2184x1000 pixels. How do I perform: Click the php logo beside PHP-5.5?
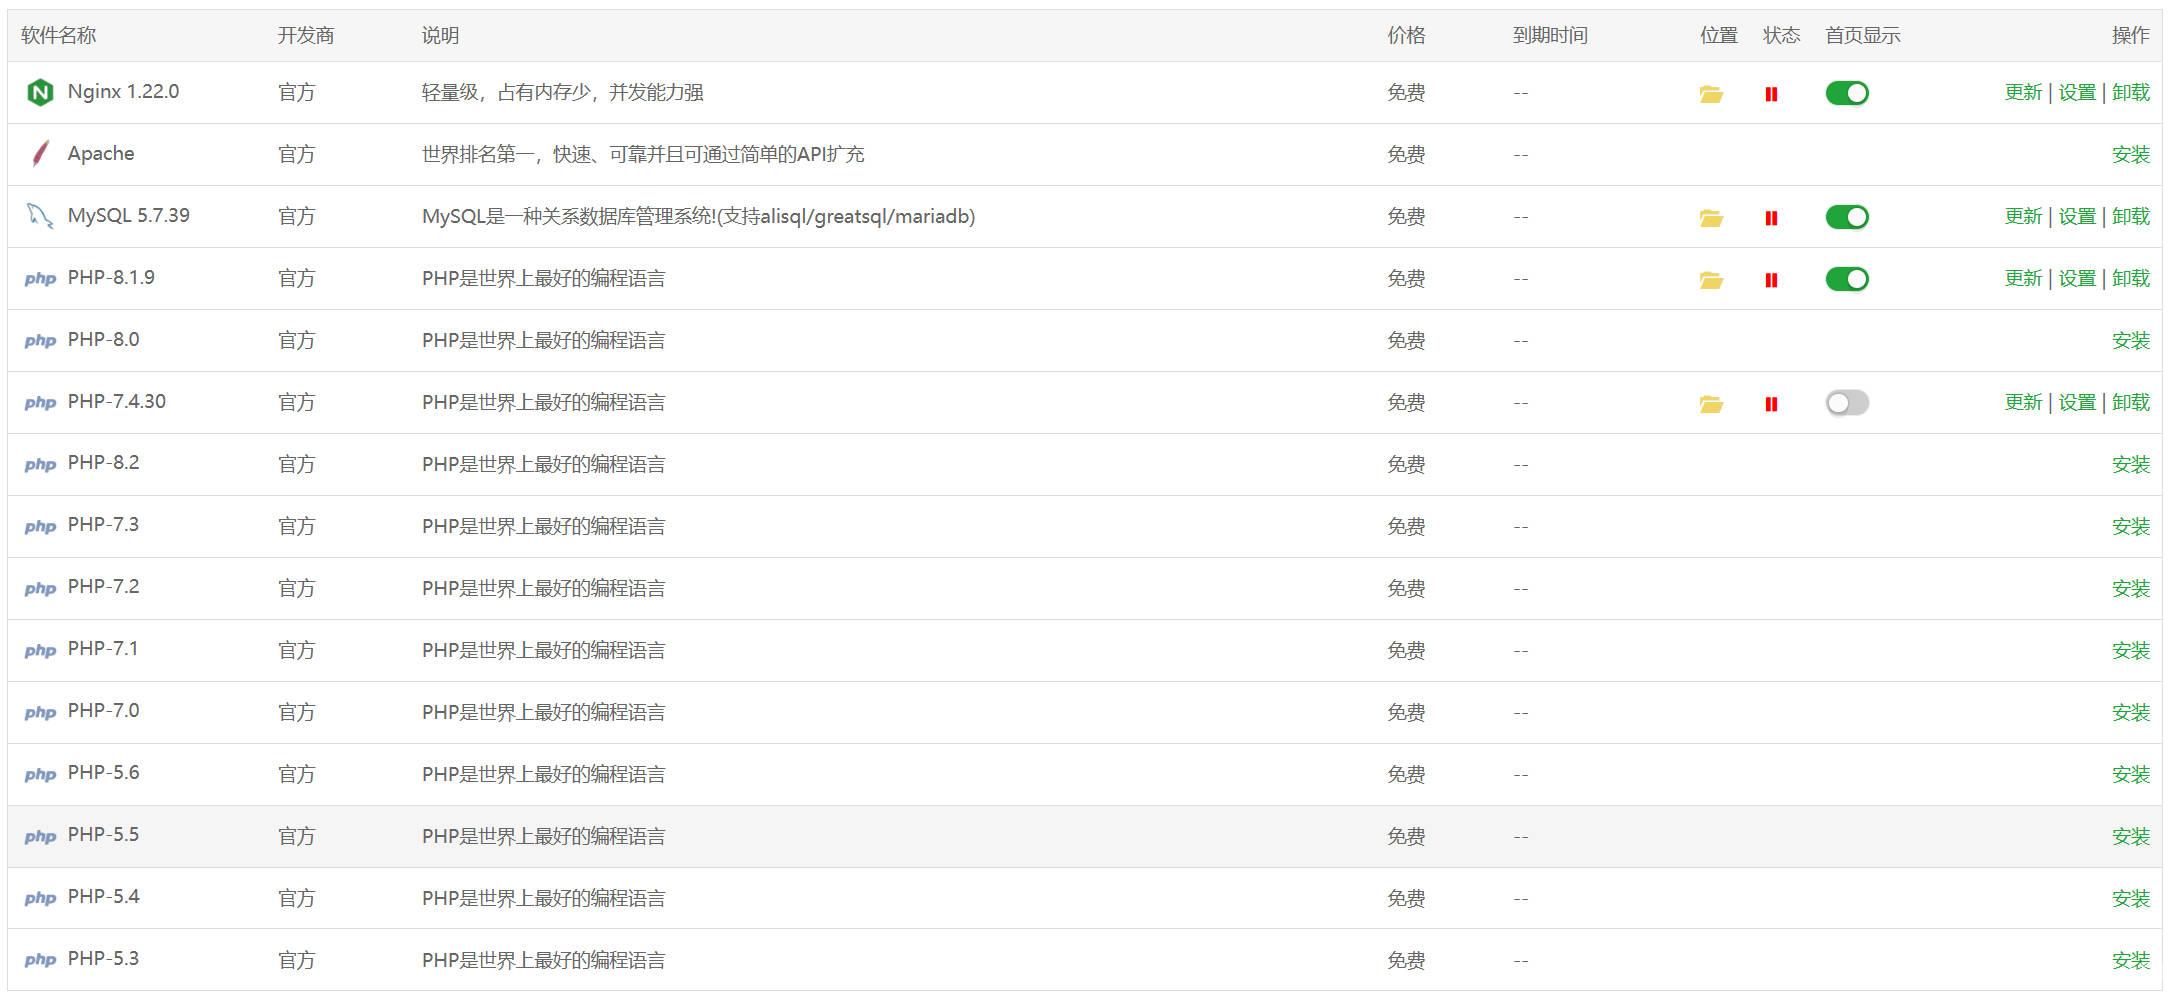(40, 837)
